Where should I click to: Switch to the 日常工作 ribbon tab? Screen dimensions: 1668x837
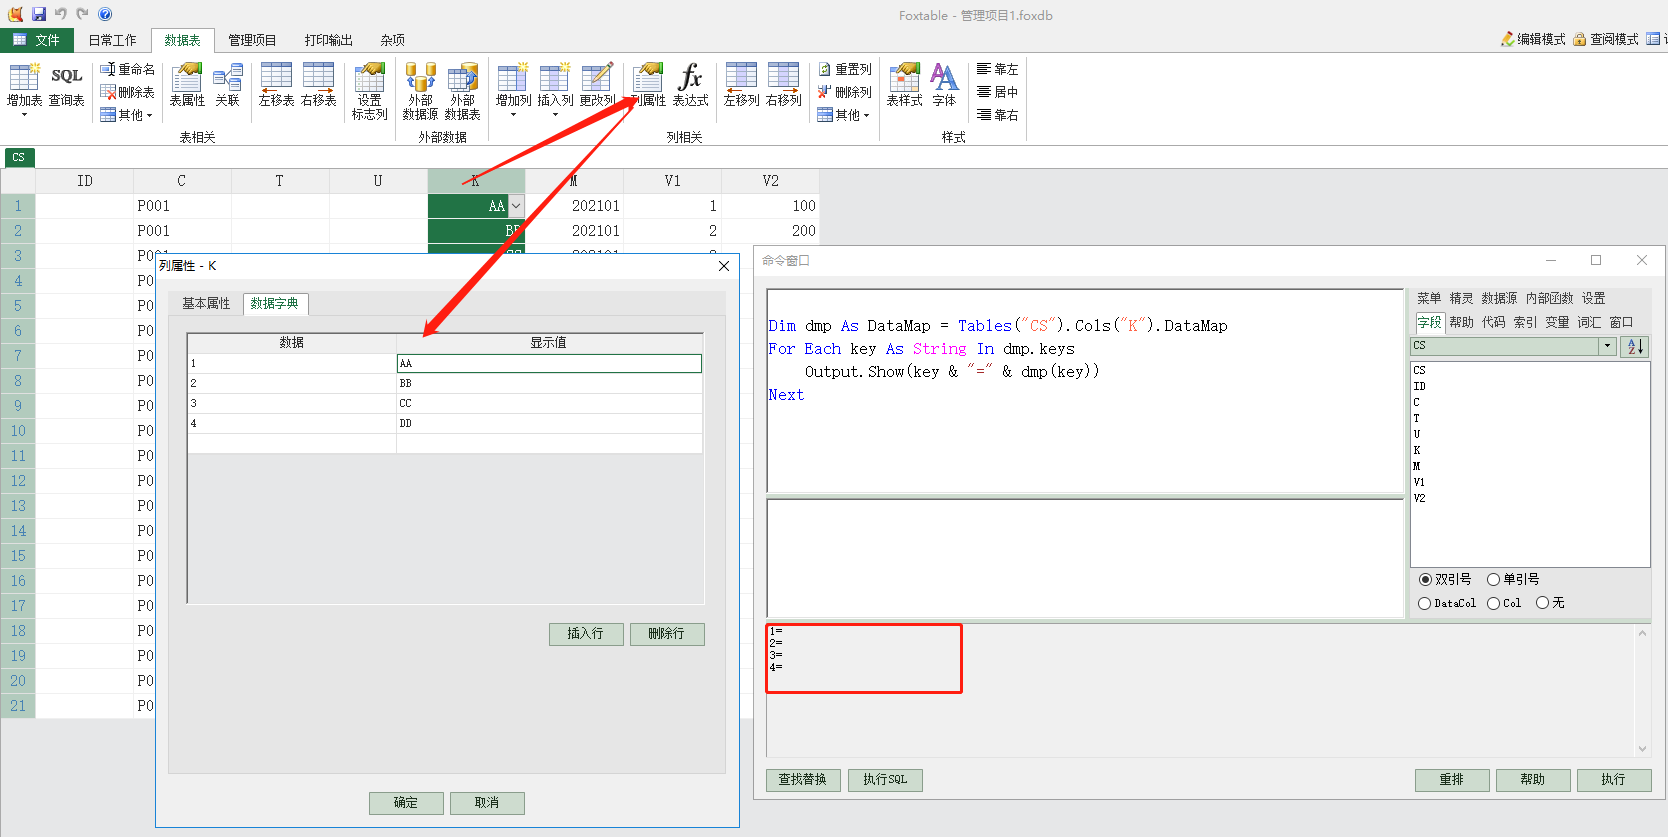112,40
